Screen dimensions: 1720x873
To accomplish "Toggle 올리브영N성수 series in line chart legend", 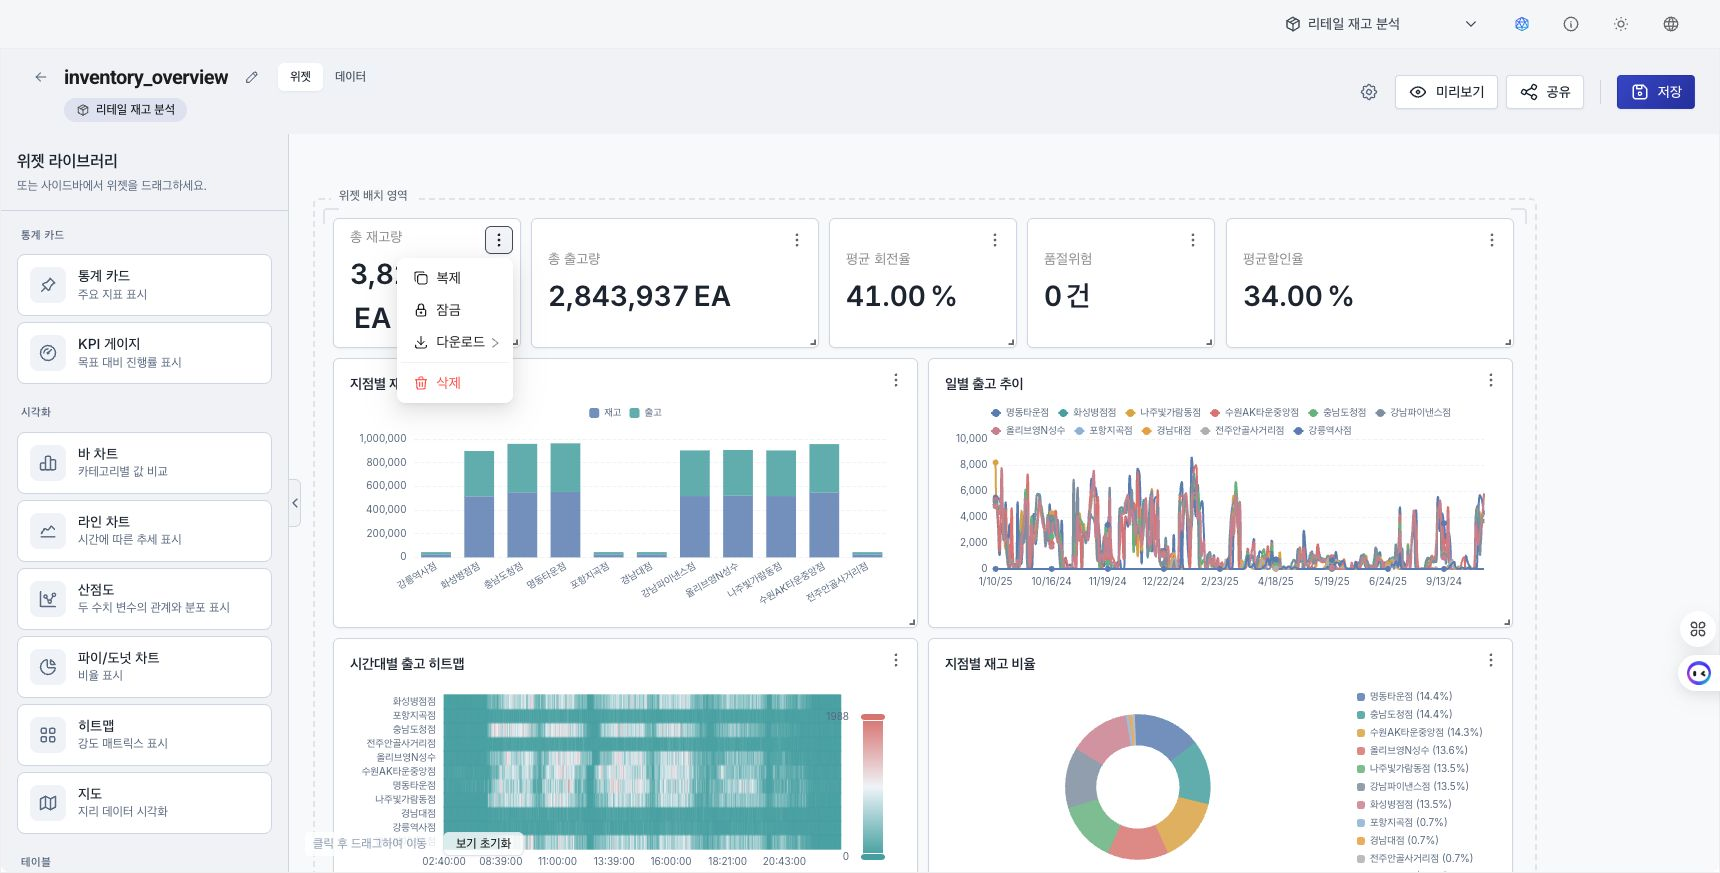I will [x=1028, y=431].
